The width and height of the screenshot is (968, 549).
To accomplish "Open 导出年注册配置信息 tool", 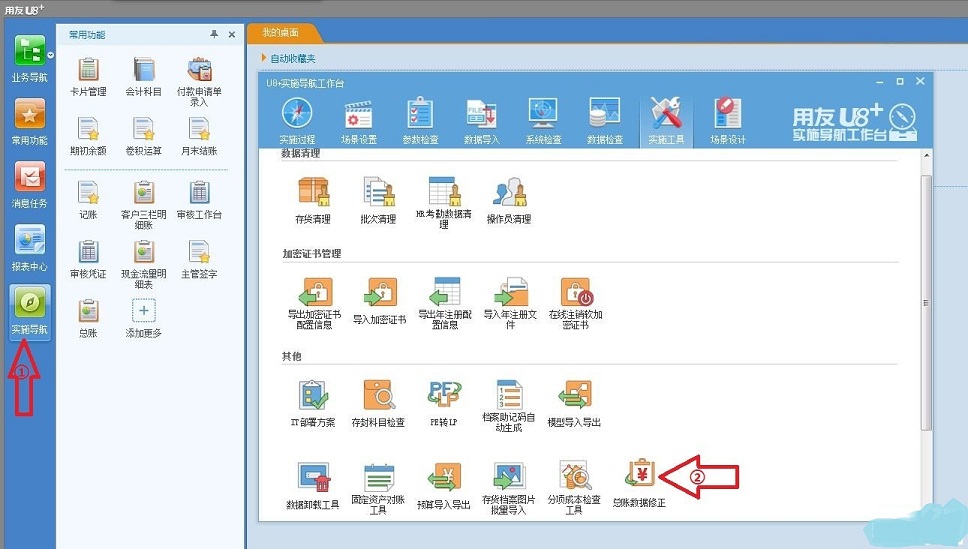I will (445, 303).
